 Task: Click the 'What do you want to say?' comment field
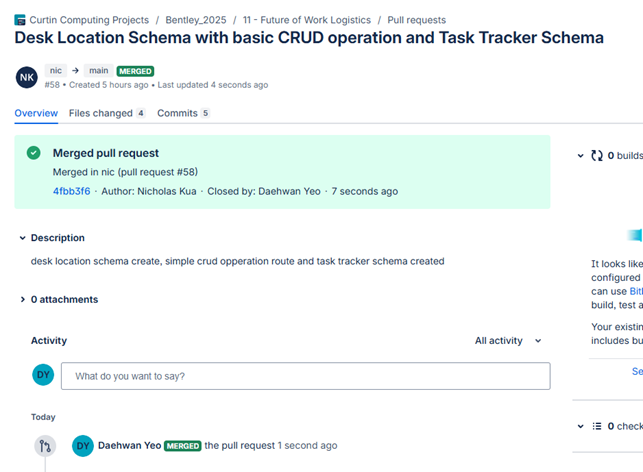305,376
